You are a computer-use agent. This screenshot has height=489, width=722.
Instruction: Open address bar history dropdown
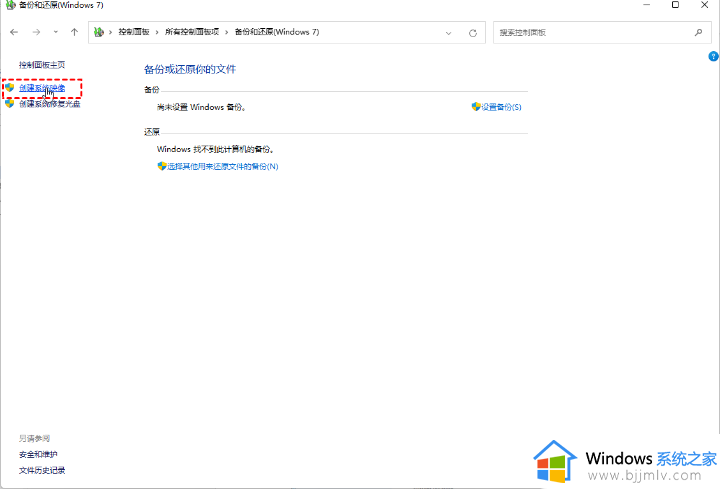[448, 33]
